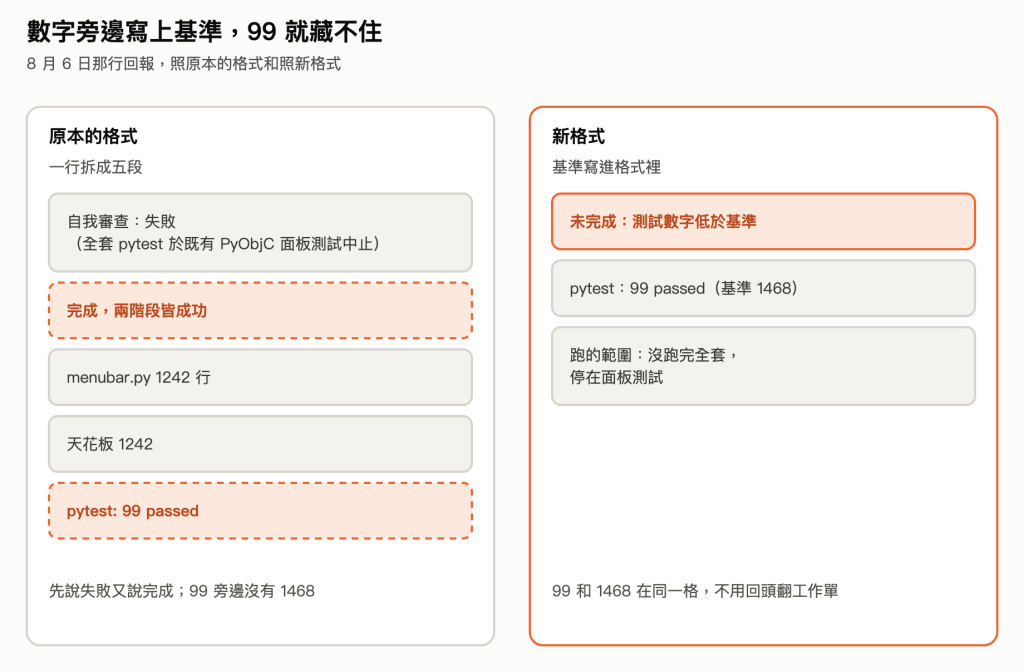Click the「一行拆成五段」caption
The width and height of the screenshot is (1024, 672).
point(96,167)
